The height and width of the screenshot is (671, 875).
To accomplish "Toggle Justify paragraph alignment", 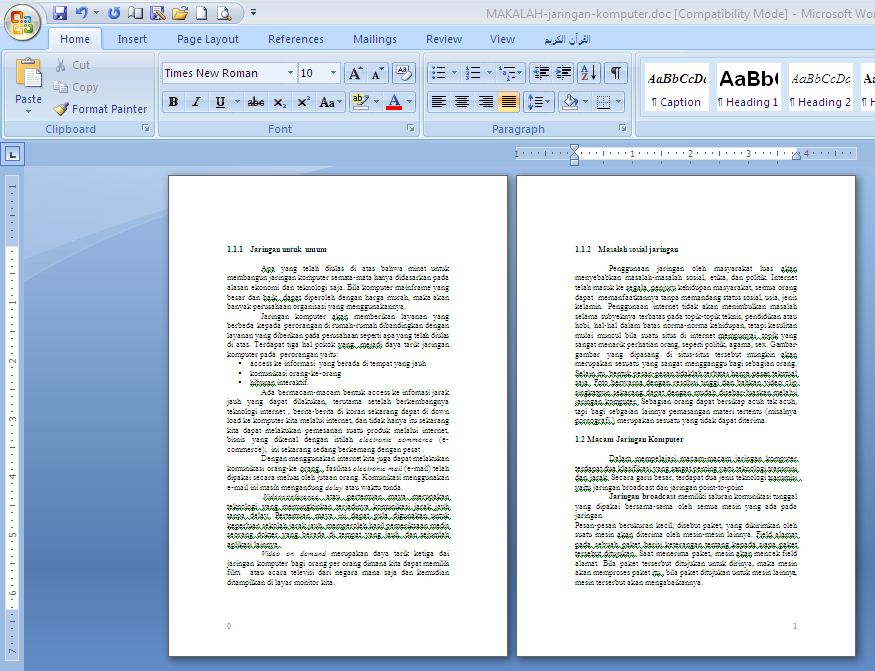I will tap(509, 101).
